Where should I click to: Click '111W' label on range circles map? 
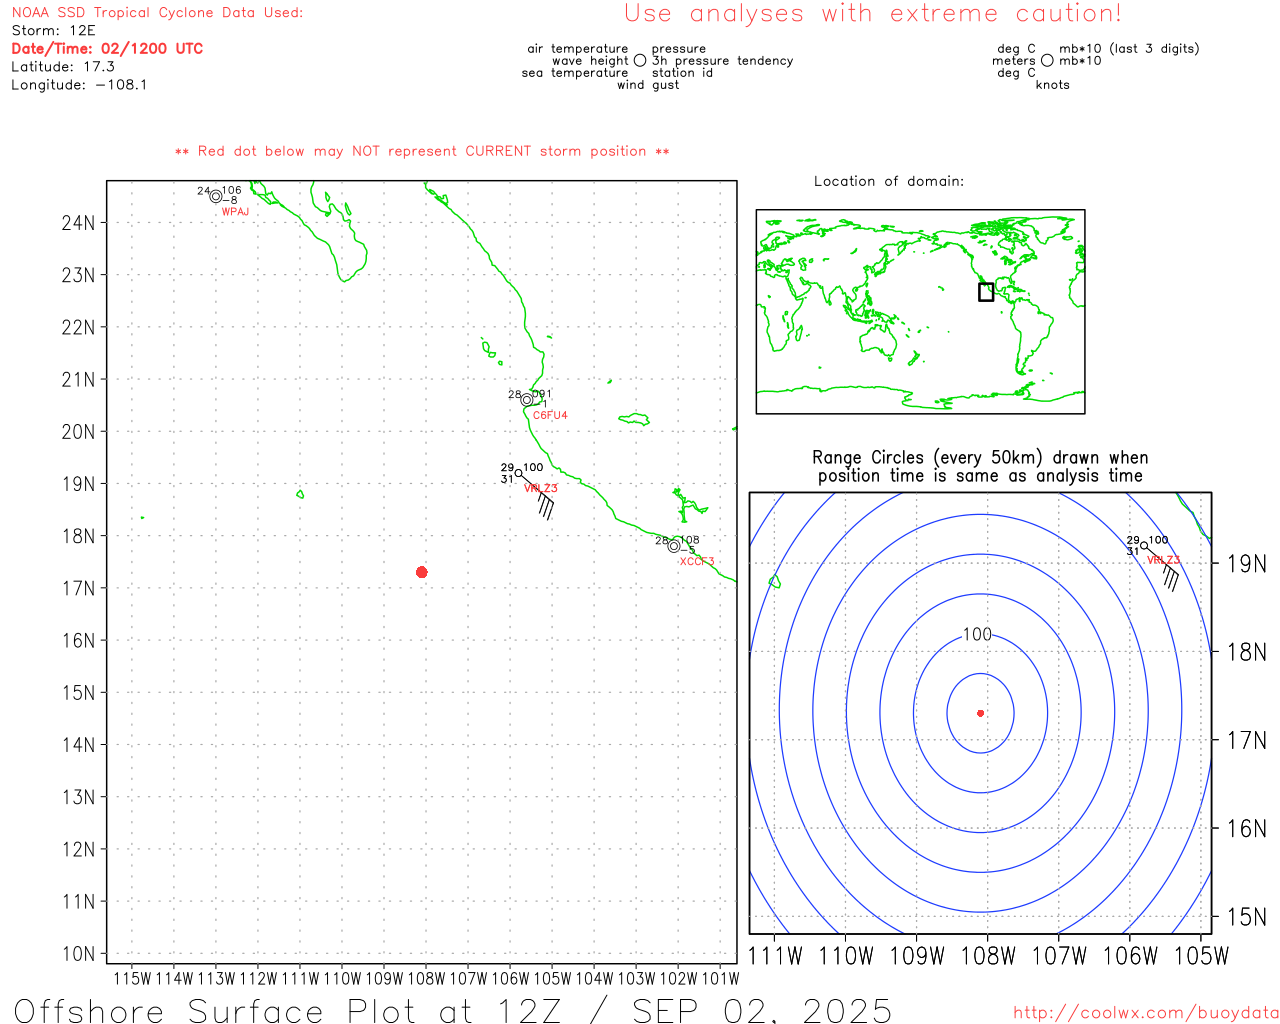click(x=775, y=956)
